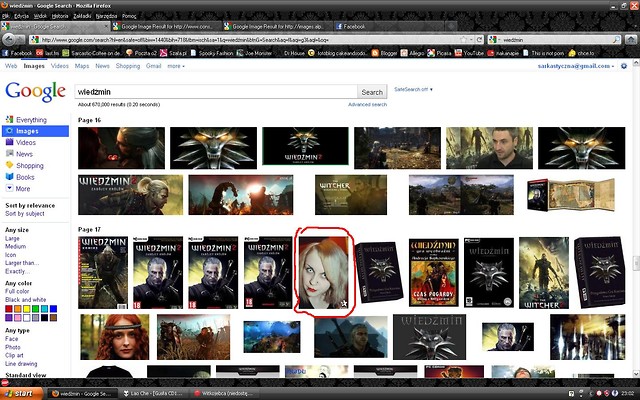This screenshot has height=400, width=640.
Task: Reload the page with the refresh icon
Action: click(480, 40)
